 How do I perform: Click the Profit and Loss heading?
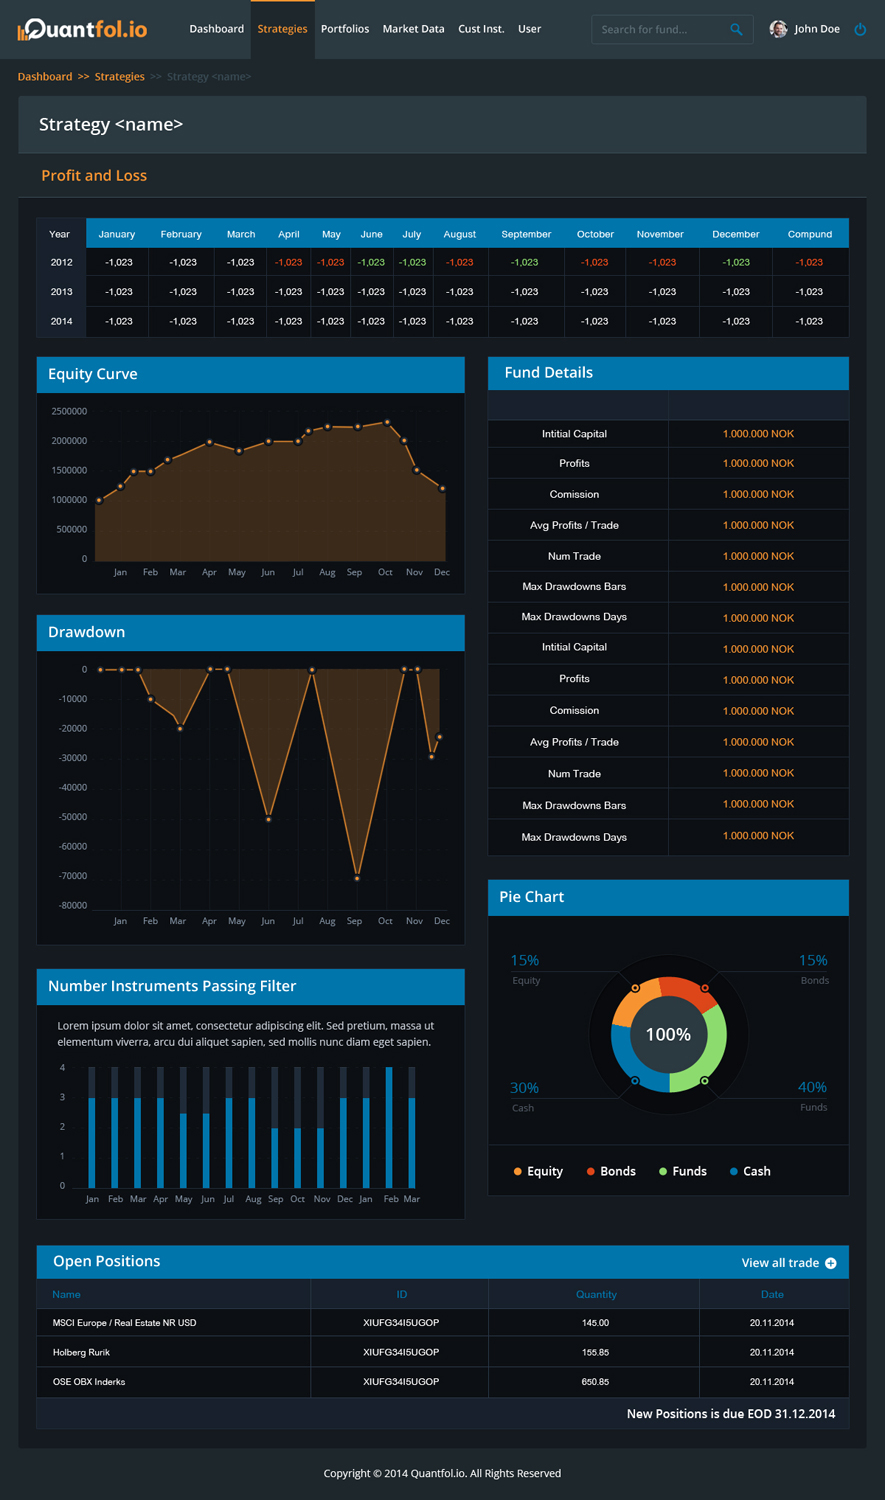[94, 175]
